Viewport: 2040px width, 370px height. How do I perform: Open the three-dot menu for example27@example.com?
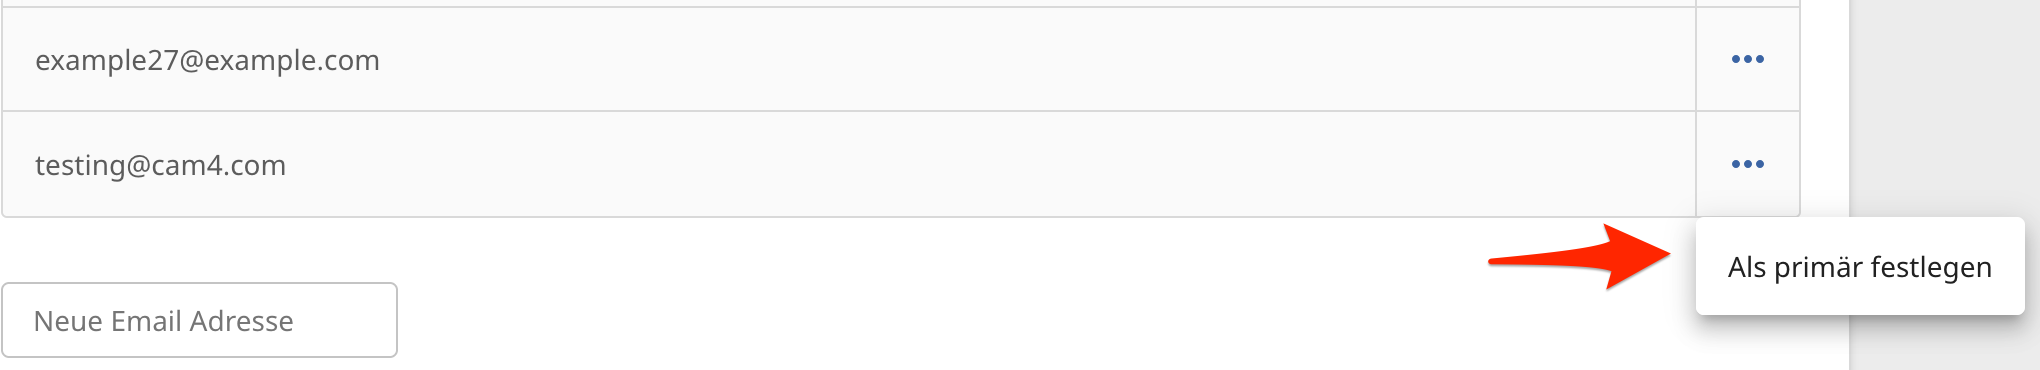point(1747,59)
